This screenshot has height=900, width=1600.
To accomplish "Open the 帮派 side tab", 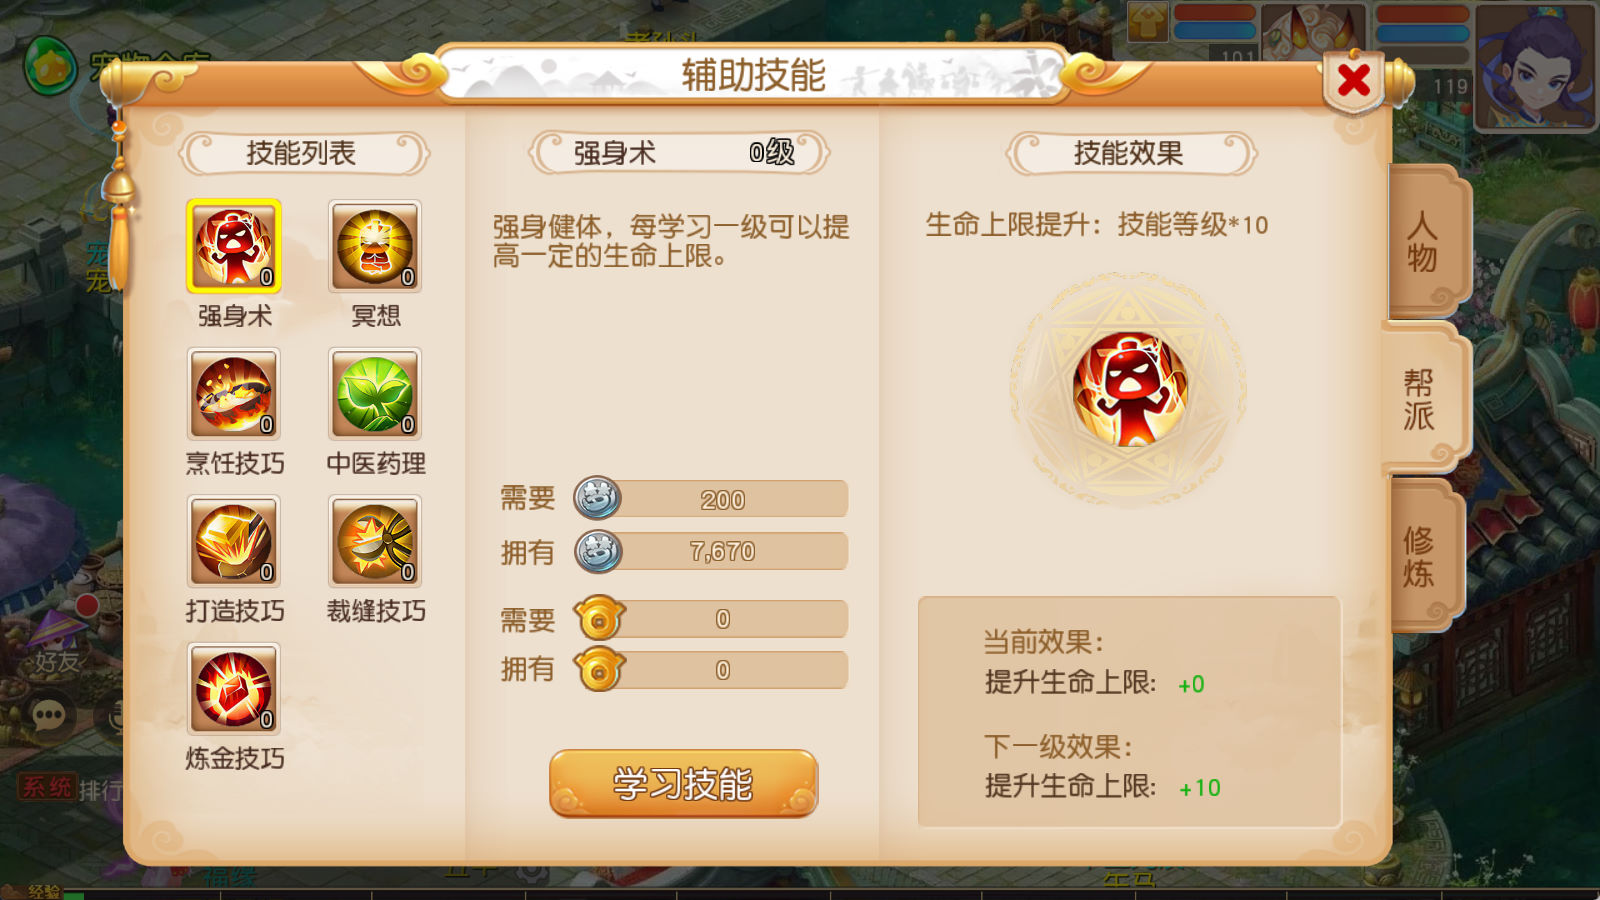I will coord(1421,398).
